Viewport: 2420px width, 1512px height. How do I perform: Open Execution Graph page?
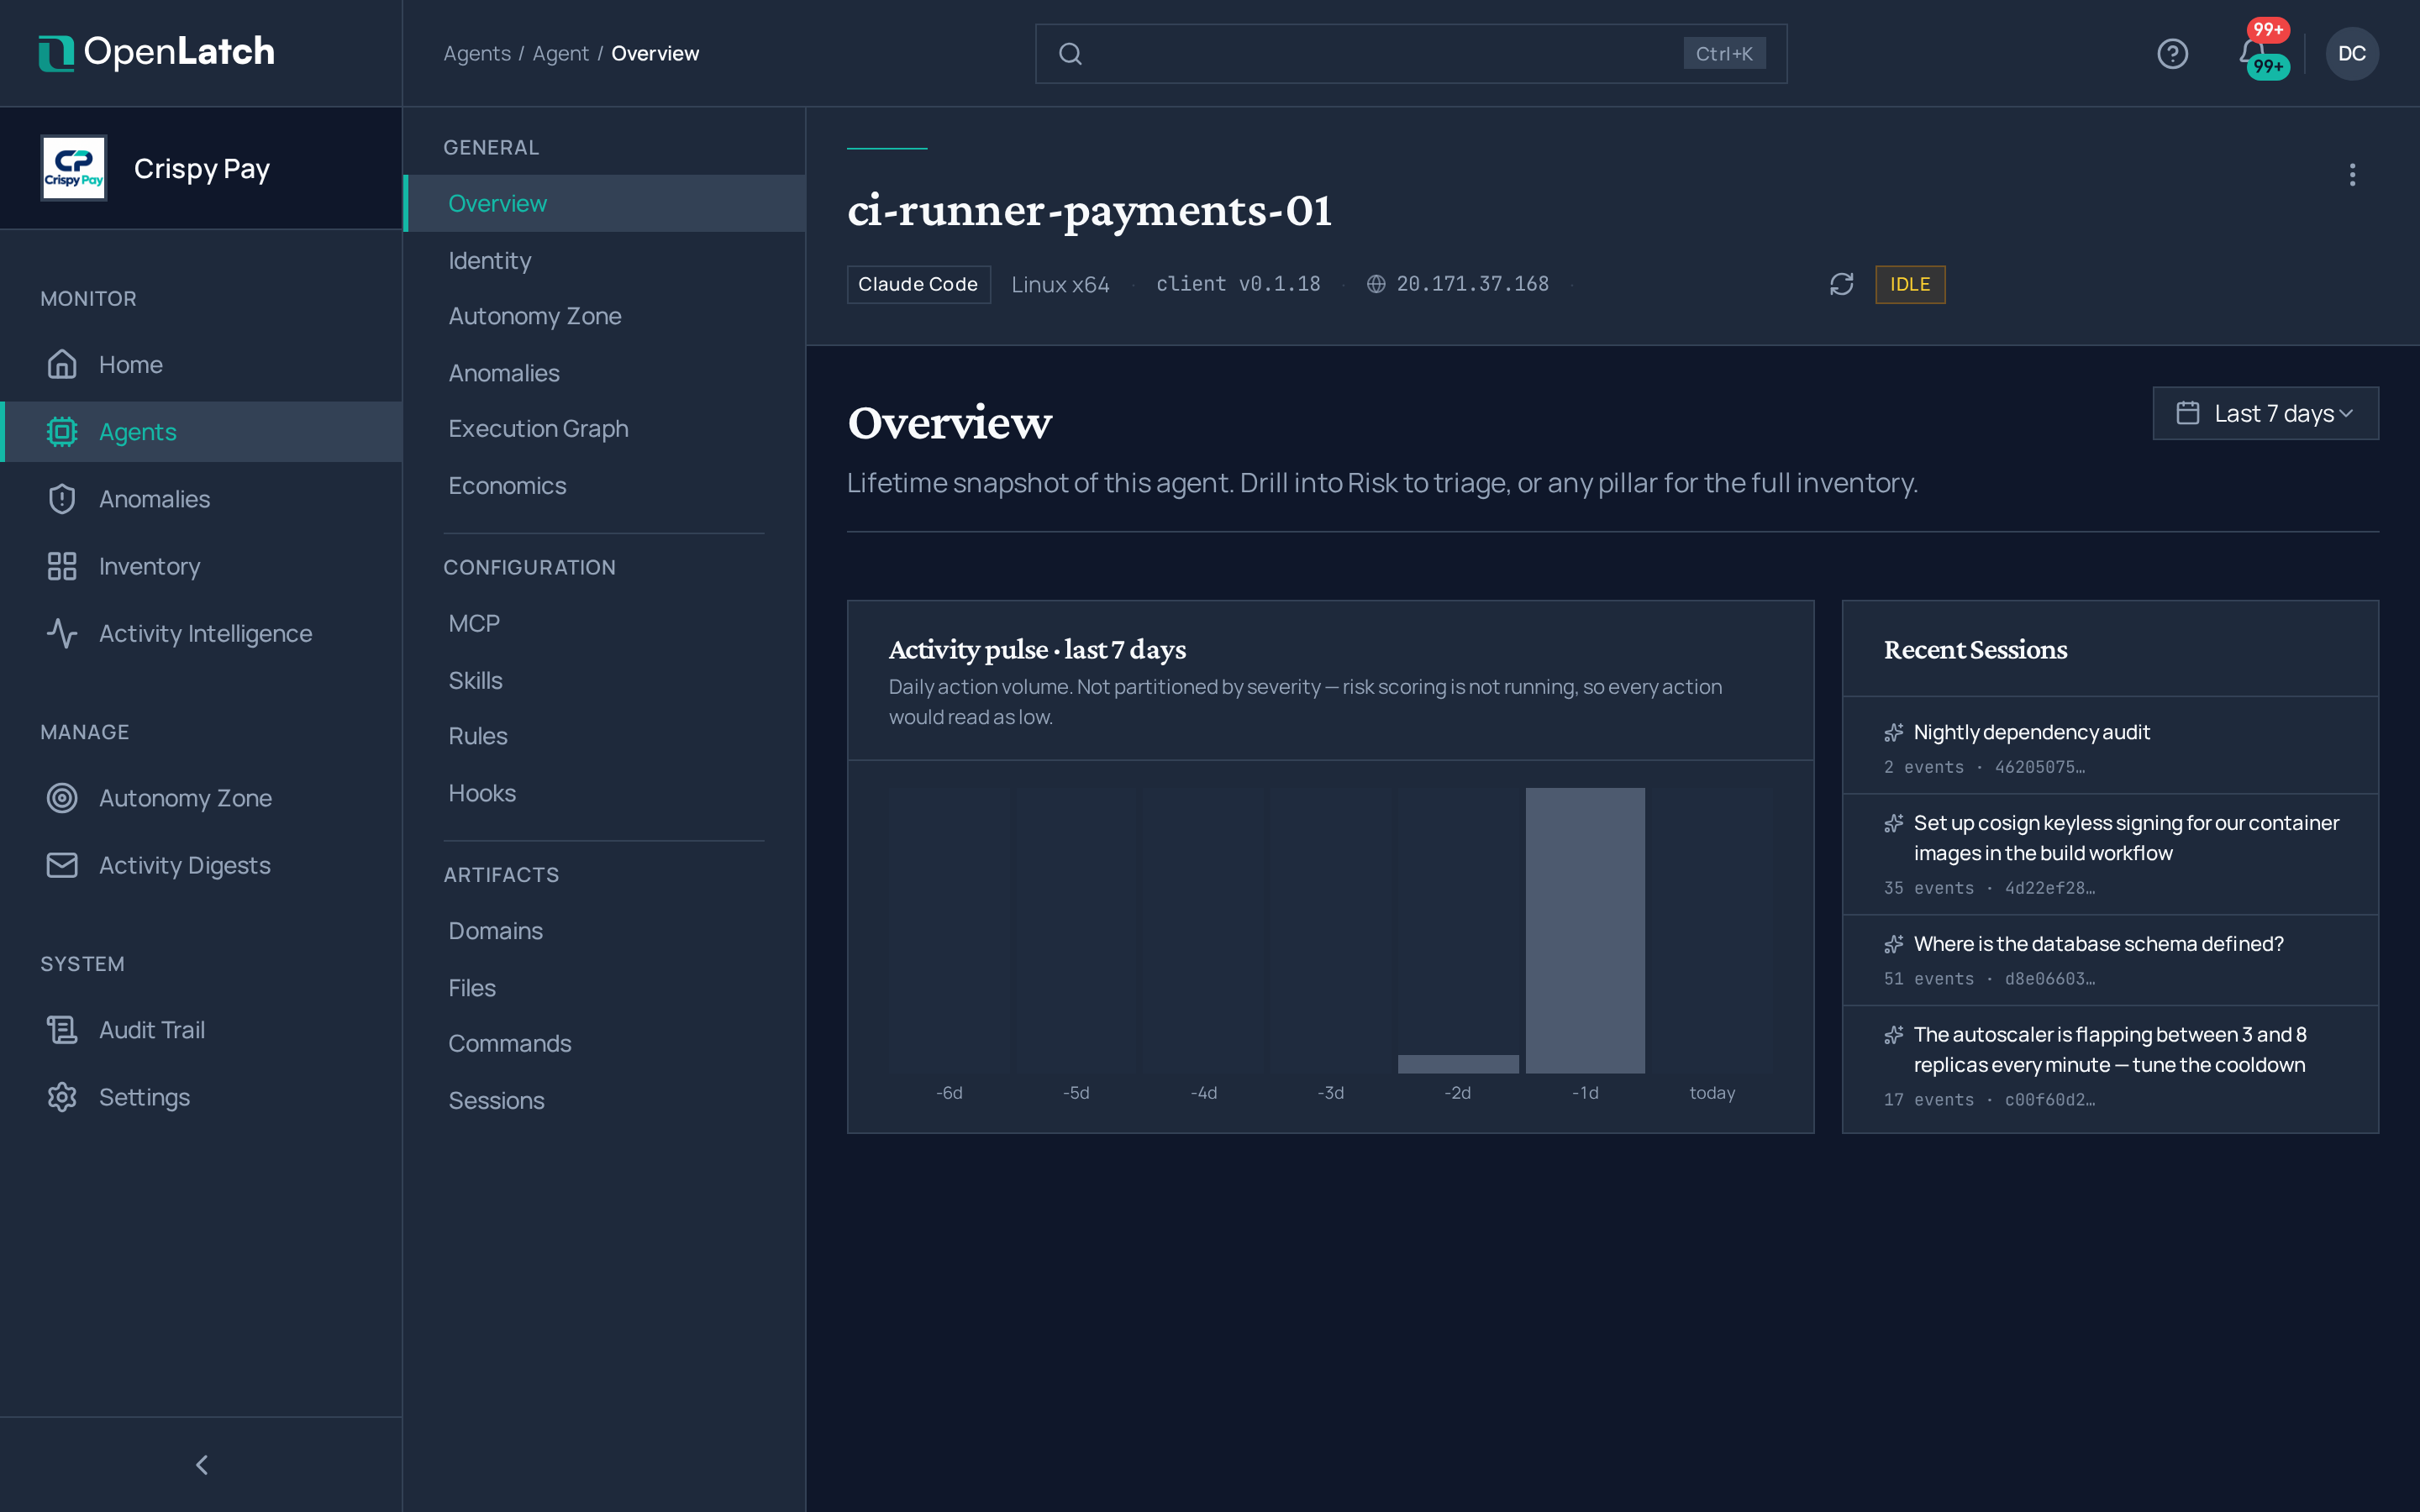point(605,428)
